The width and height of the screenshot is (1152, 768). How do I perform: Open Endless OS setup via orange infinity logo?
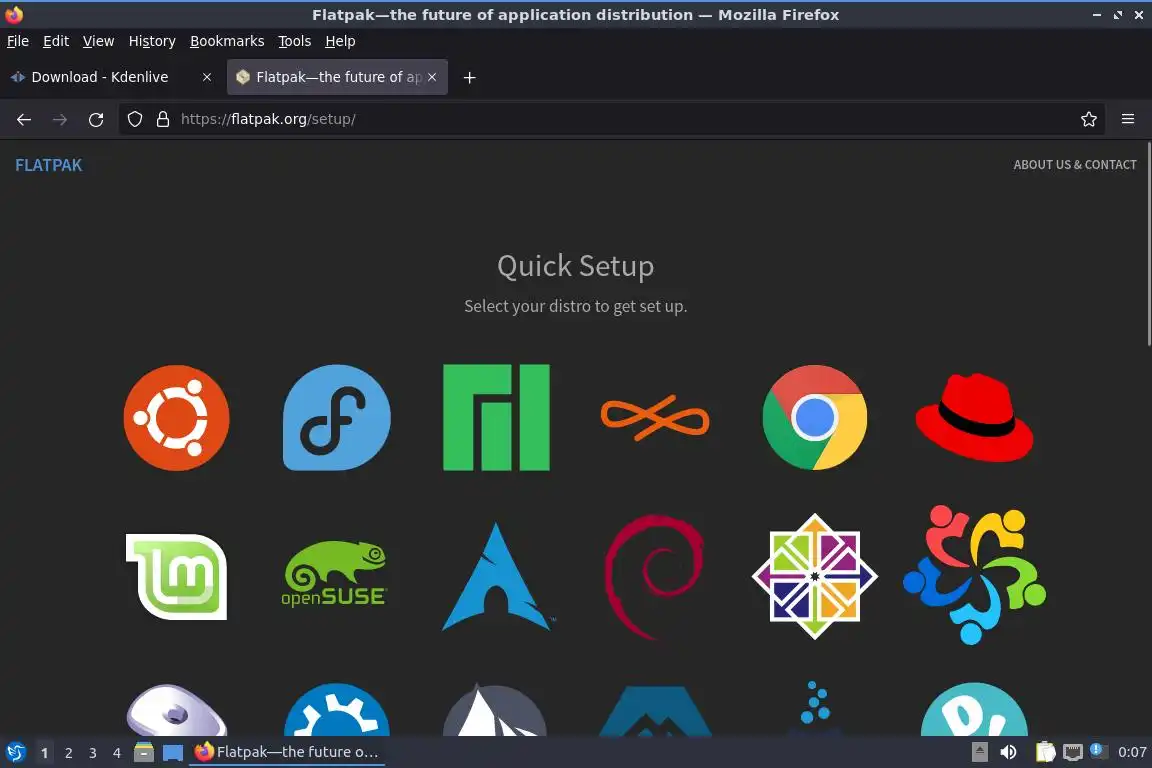click(655, 417)
